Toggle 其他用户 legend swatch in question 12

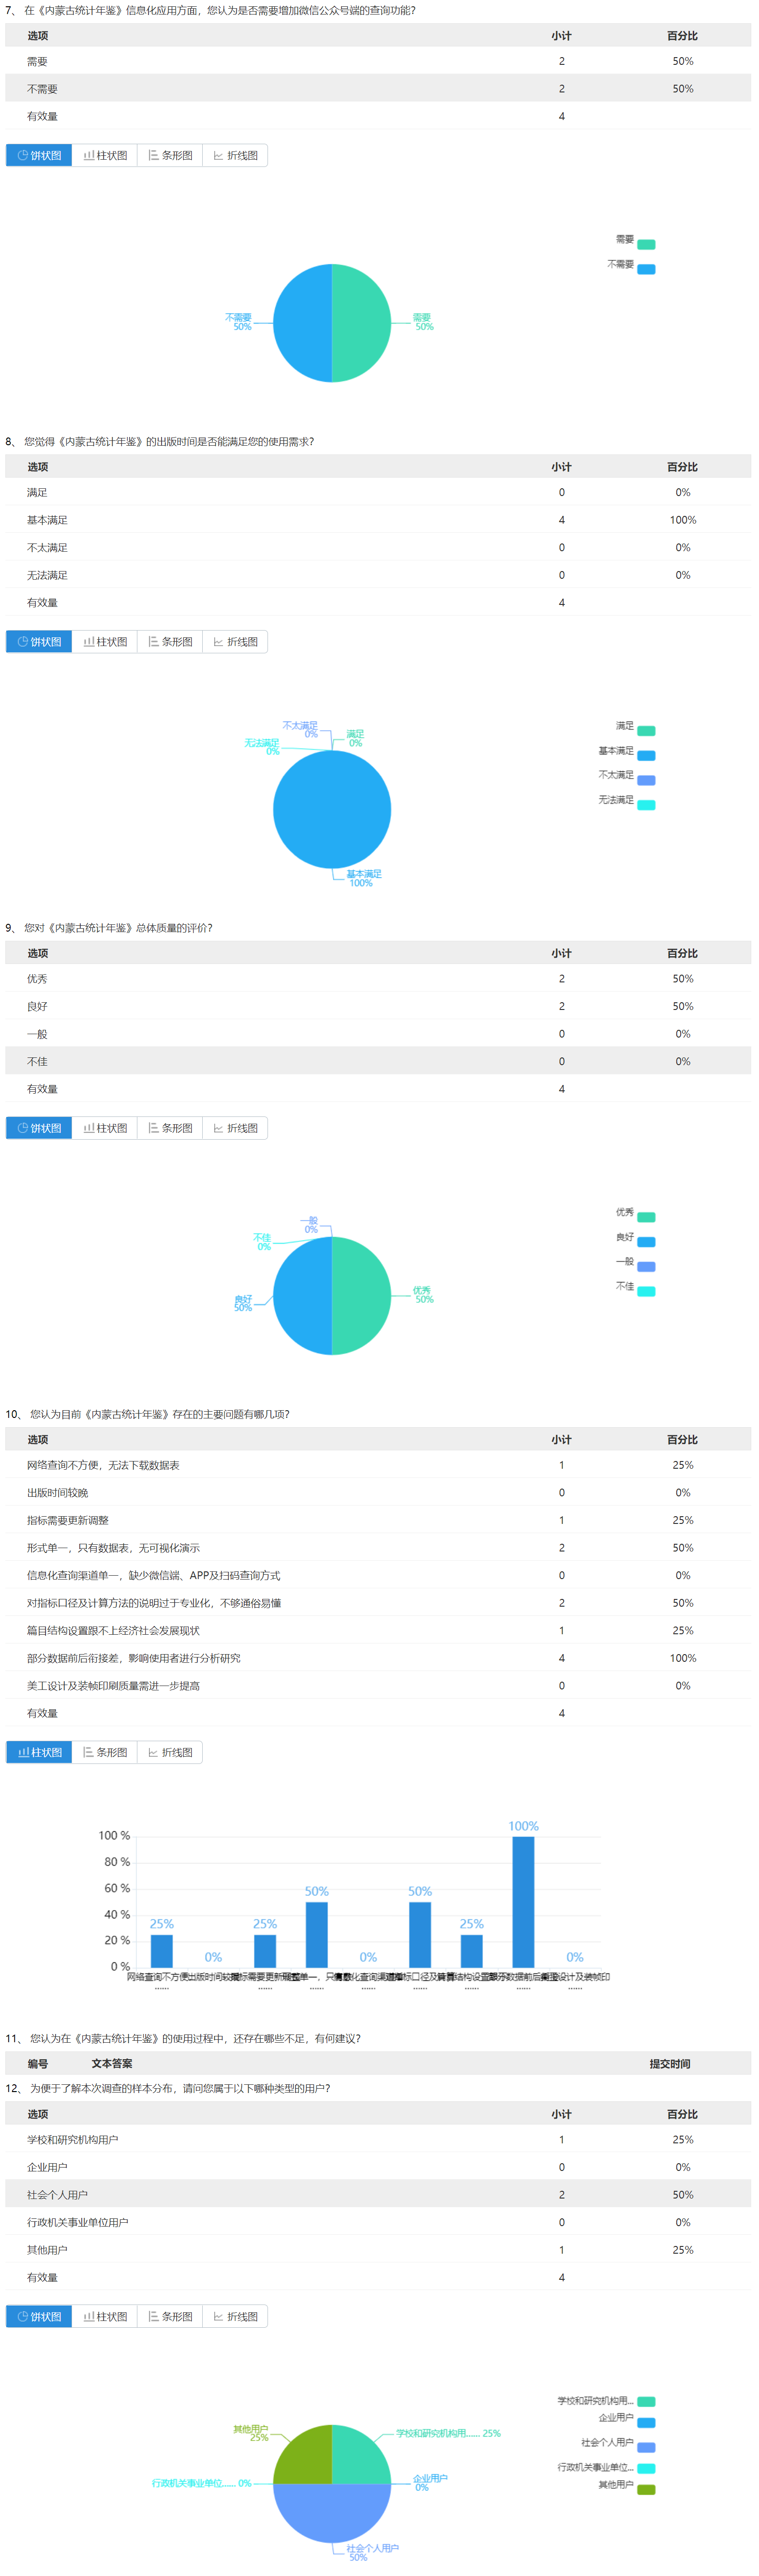(646, 2490)
